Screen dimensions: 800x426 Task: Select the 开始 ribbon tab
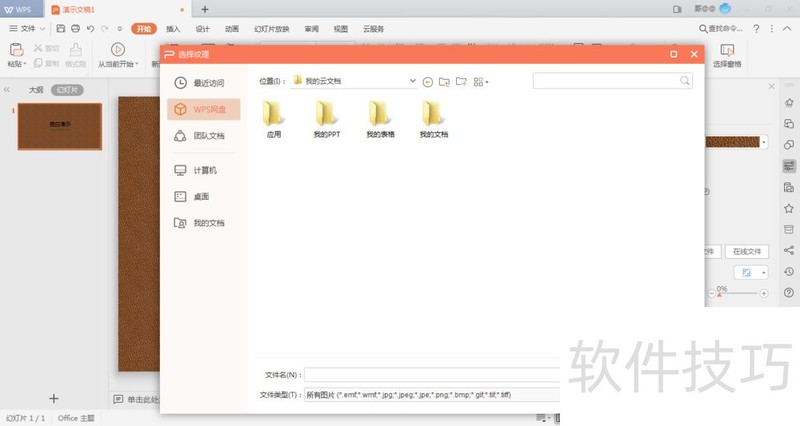144,29
